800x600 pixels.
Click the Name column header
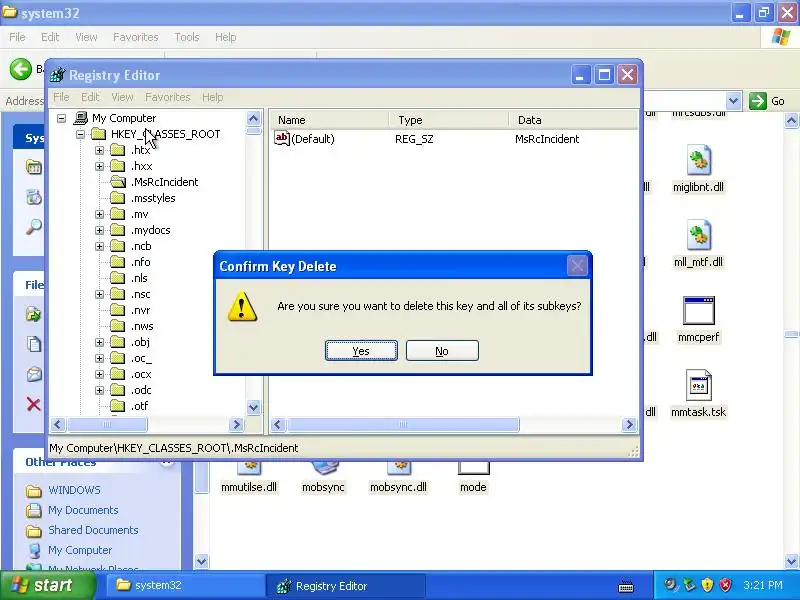330,120
